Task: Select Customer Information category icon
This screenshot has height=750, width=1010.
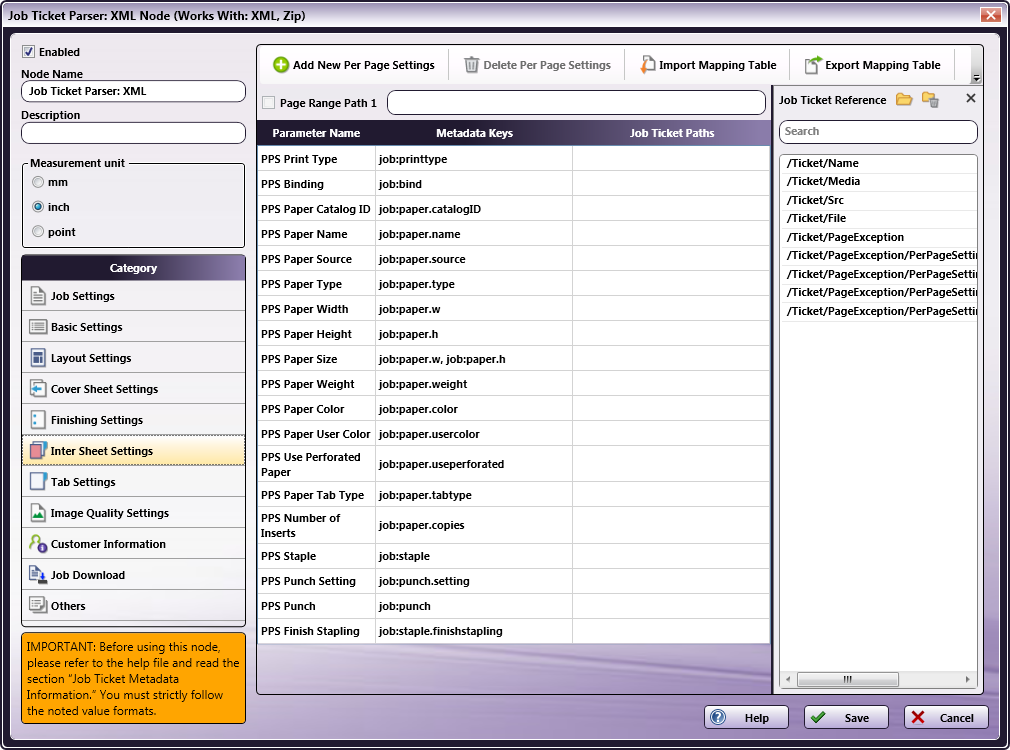Action: [x=38, y=543]
